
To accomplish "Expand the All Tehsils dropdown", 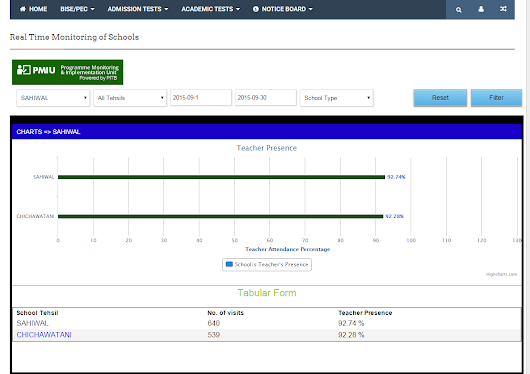I will tap(130, 98).
